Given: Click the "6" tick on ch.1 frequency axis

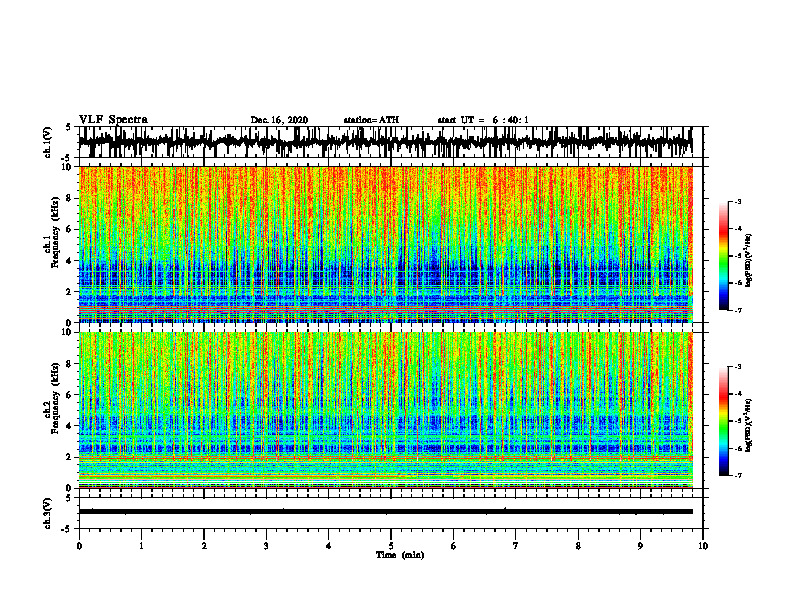Looking at the screenshot, I should (x=70, y=229).
